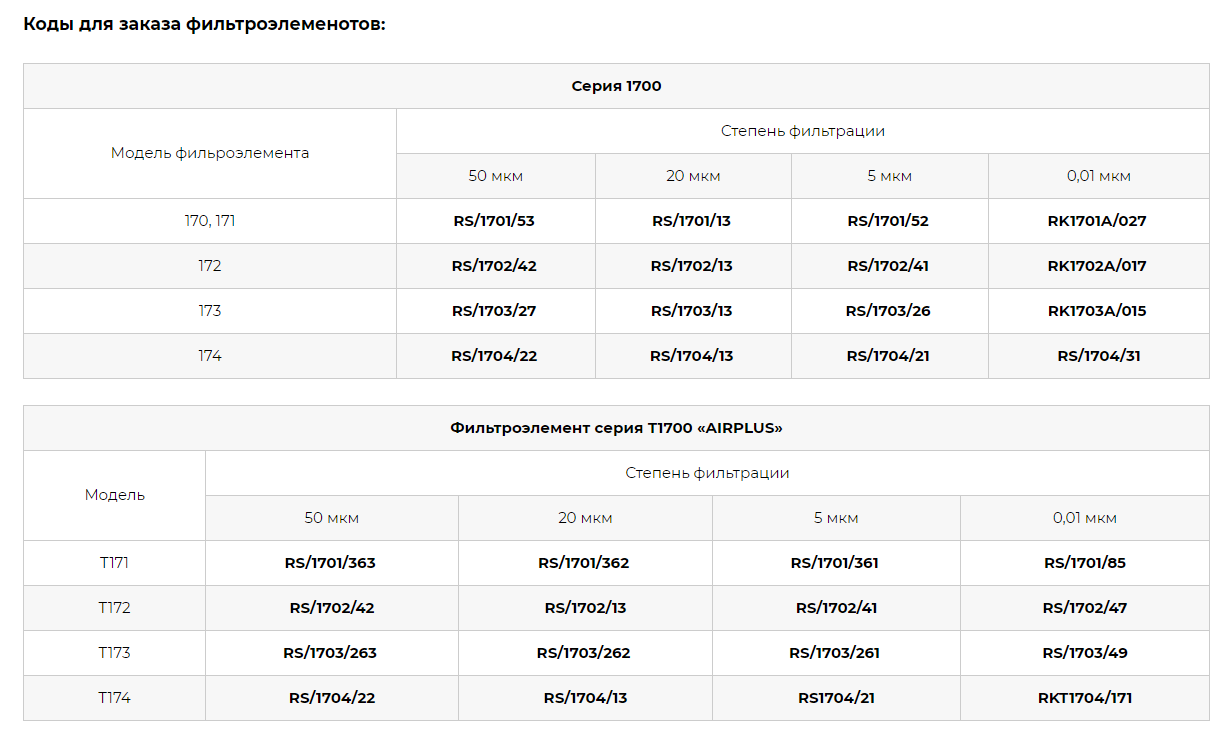Screen dimensions: 1228x745
Task: Click code RS/1701/53 in 50 мкм column
Action: [x=494, y=221]
